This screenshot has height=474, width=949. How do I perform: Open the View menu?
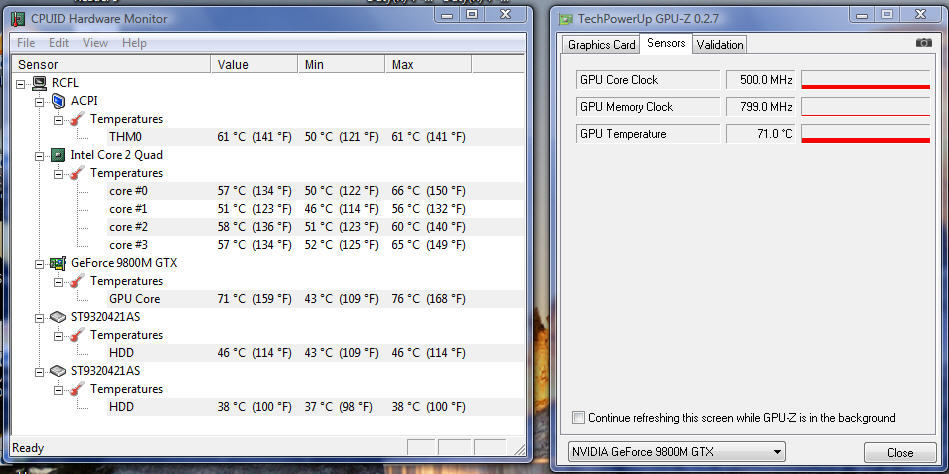pos(95,42)
